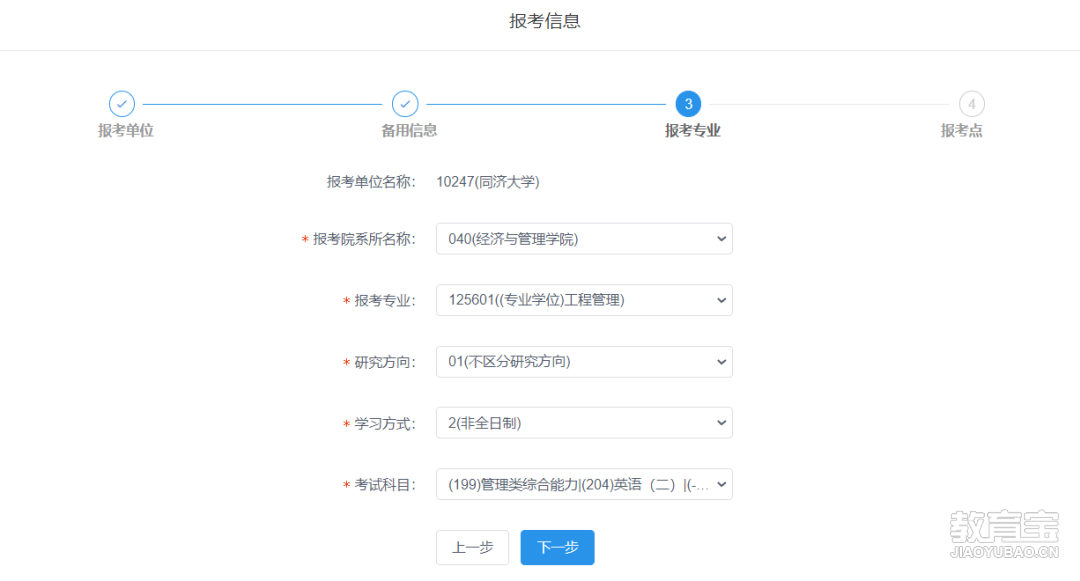Viewport: 1080px width, 581px height.
Task: Click the 学习方式 field label
Action: point(384,423)
